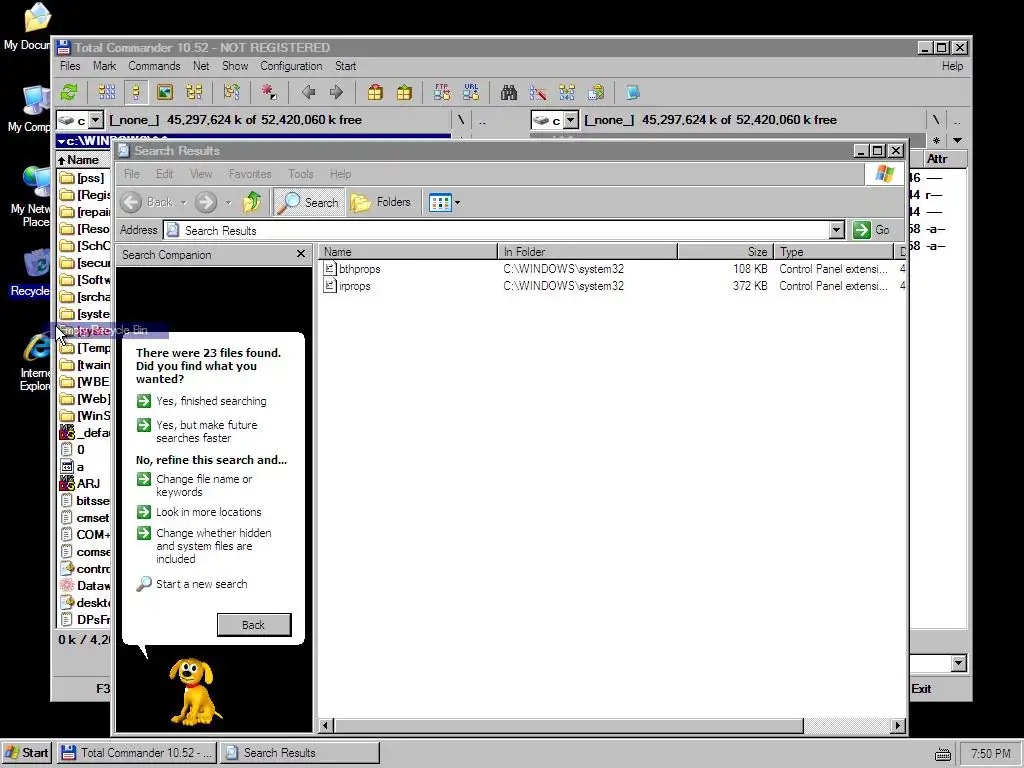Click the Up folder icon in Search Results

[252, 202]
